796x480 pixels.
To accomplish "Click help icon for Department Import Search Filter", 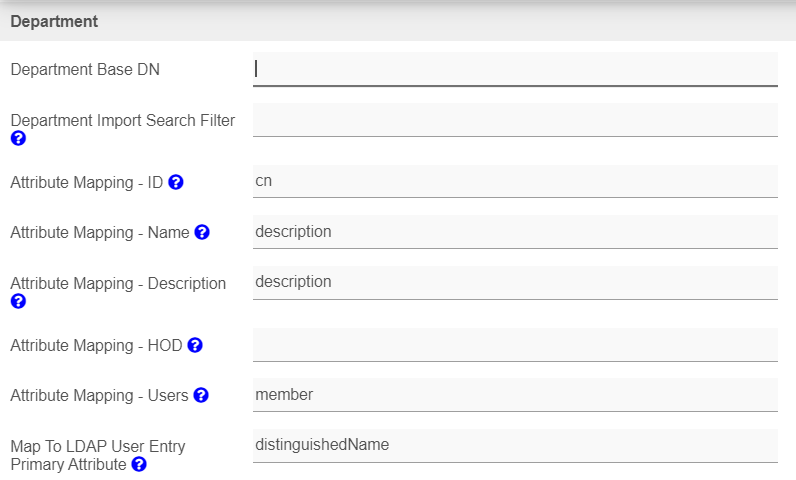I will click(x=18, y=139).
